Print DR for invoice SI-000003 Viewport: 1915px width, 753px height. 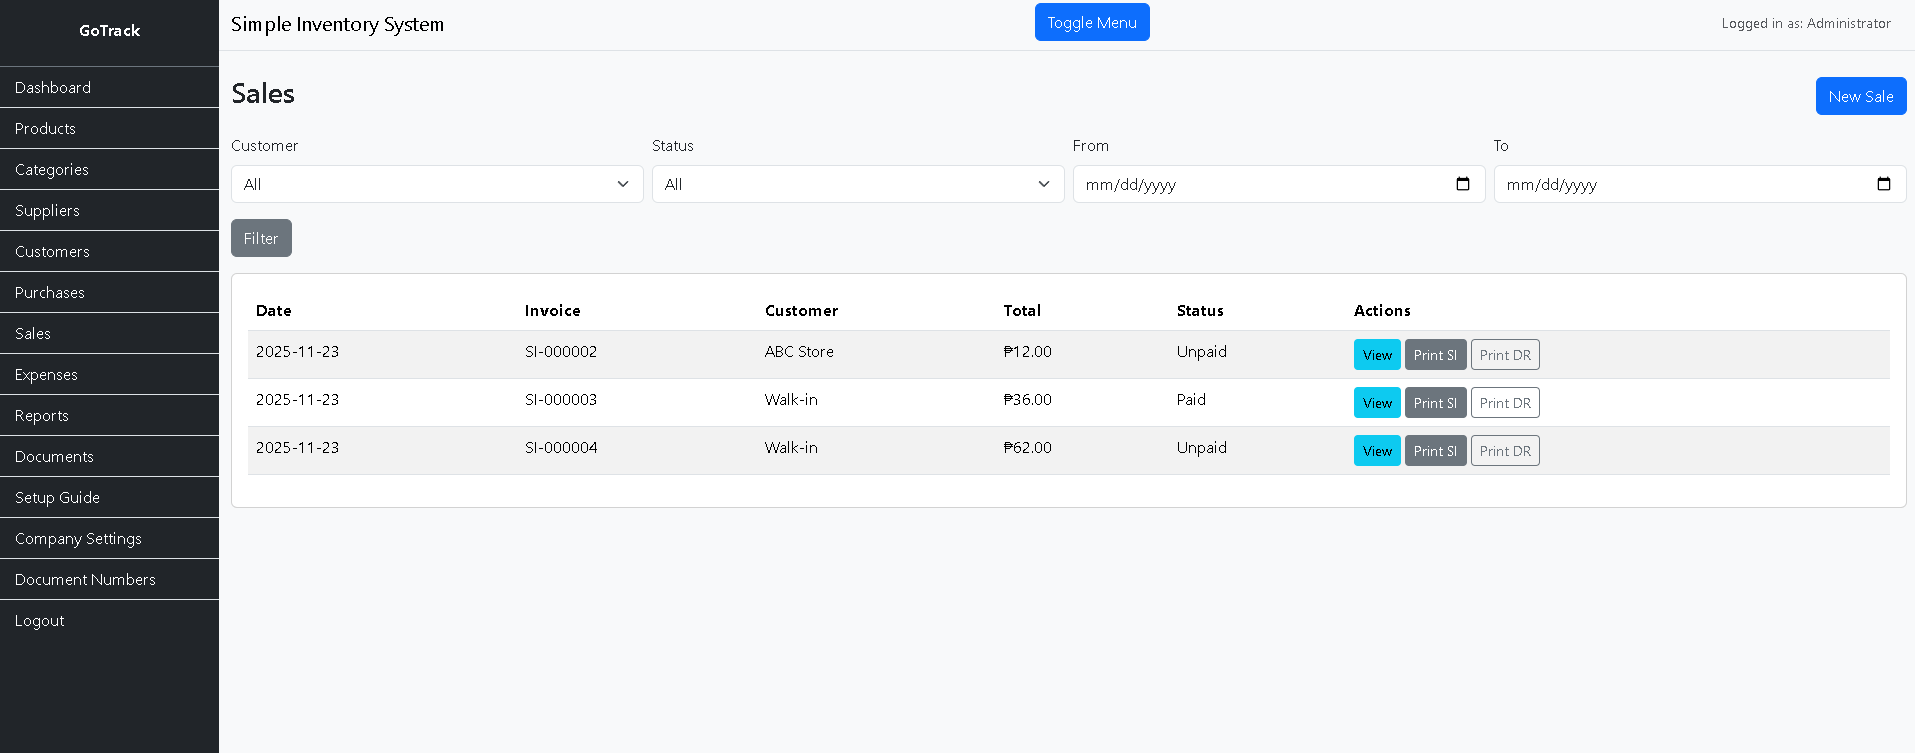(1505, 403)
